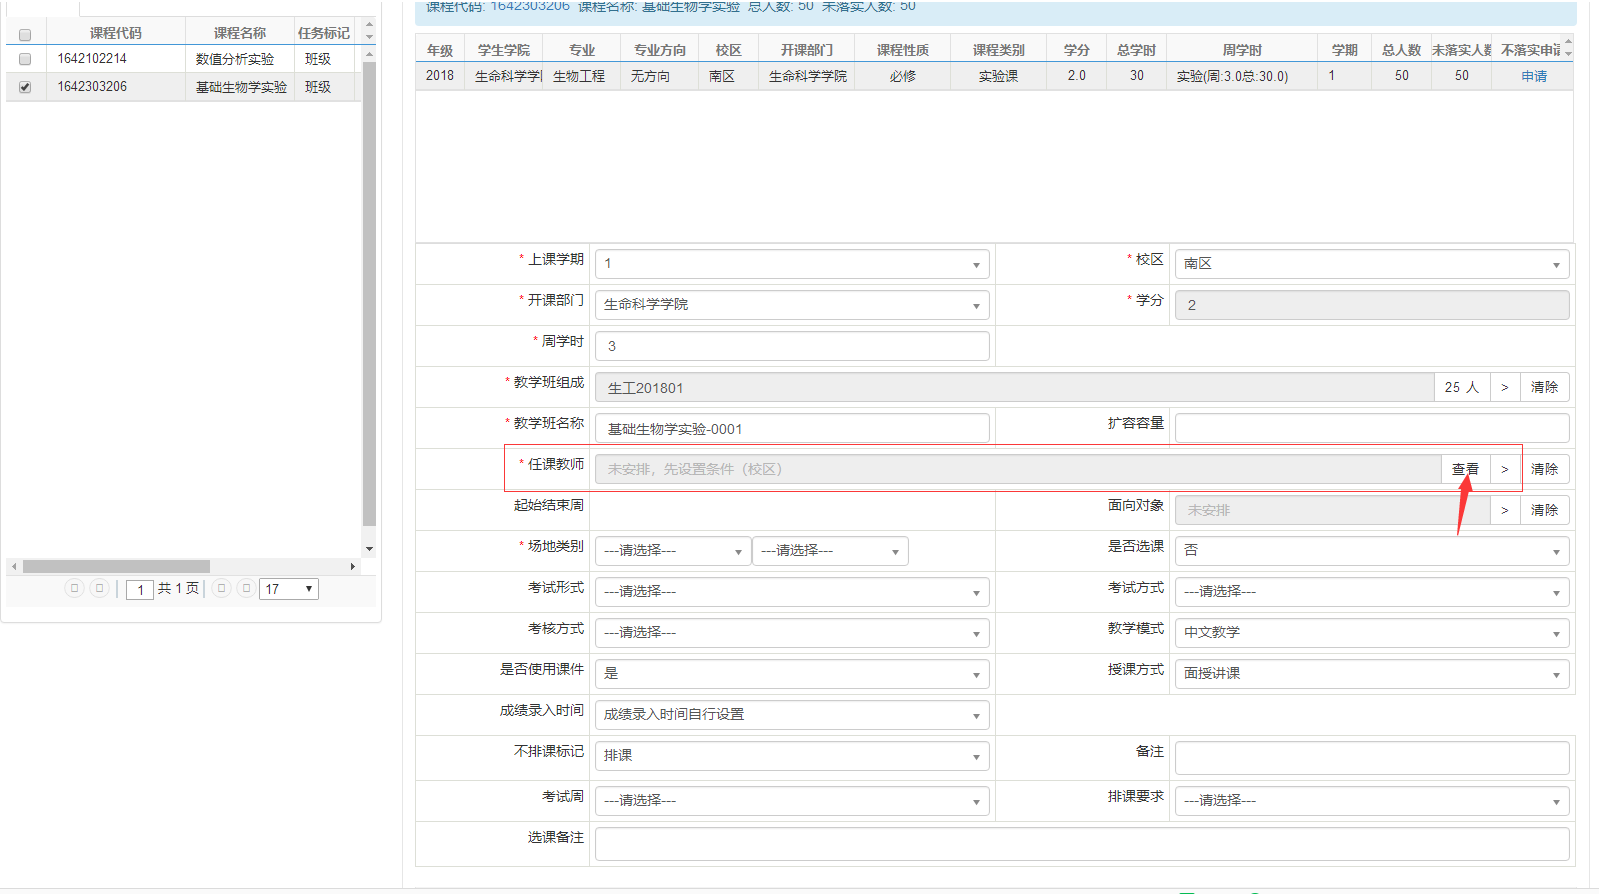Uncheck the box for course 1642303206
The image size is (1599, 894).
pyautogui.click(x=25, y=87)
